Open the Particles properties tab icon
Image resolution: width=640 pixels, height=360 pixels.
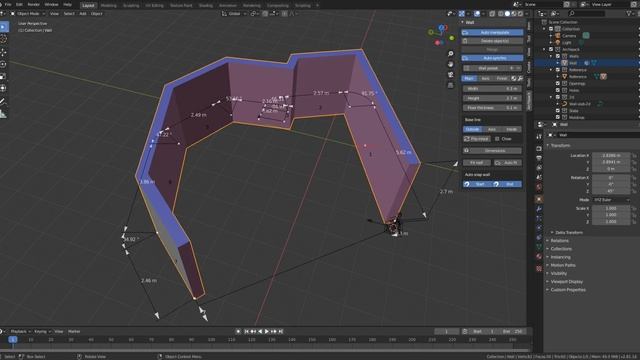click(x=539, y=219)
